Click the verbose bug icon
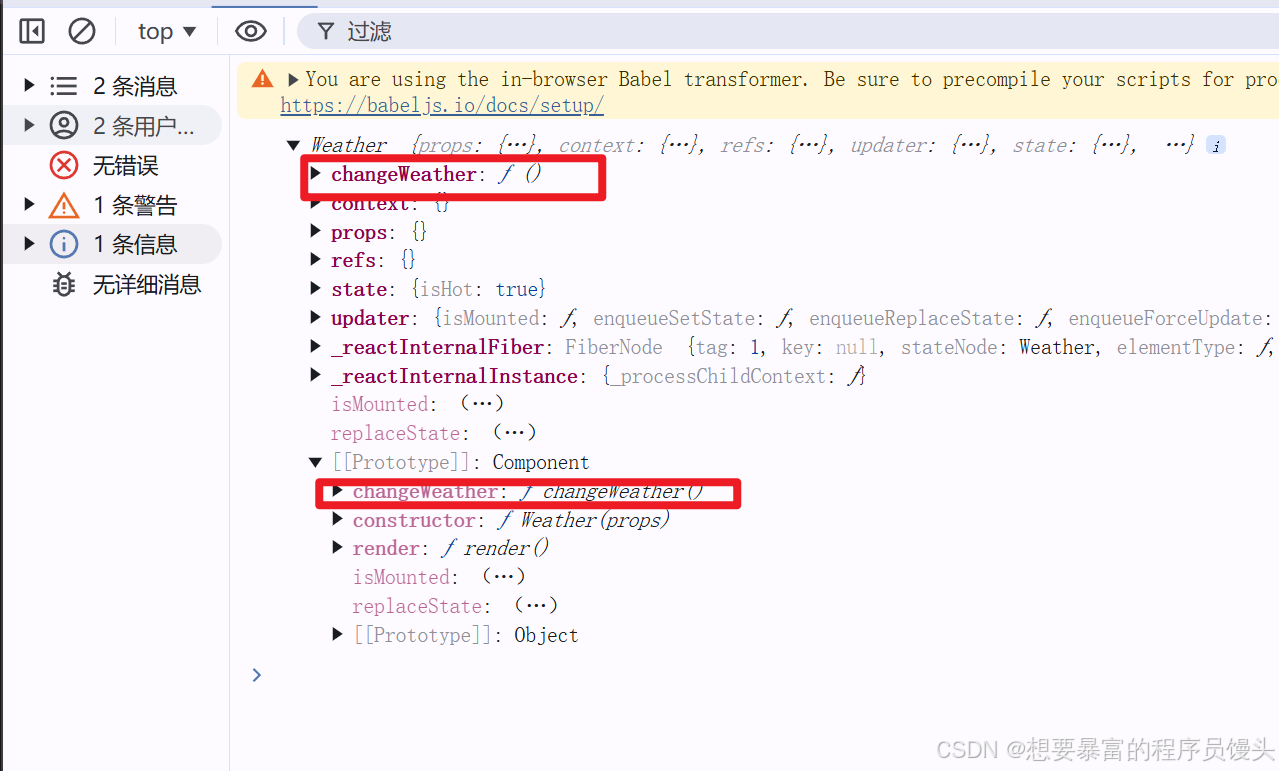1279x771 pixels. click(63, 284)
